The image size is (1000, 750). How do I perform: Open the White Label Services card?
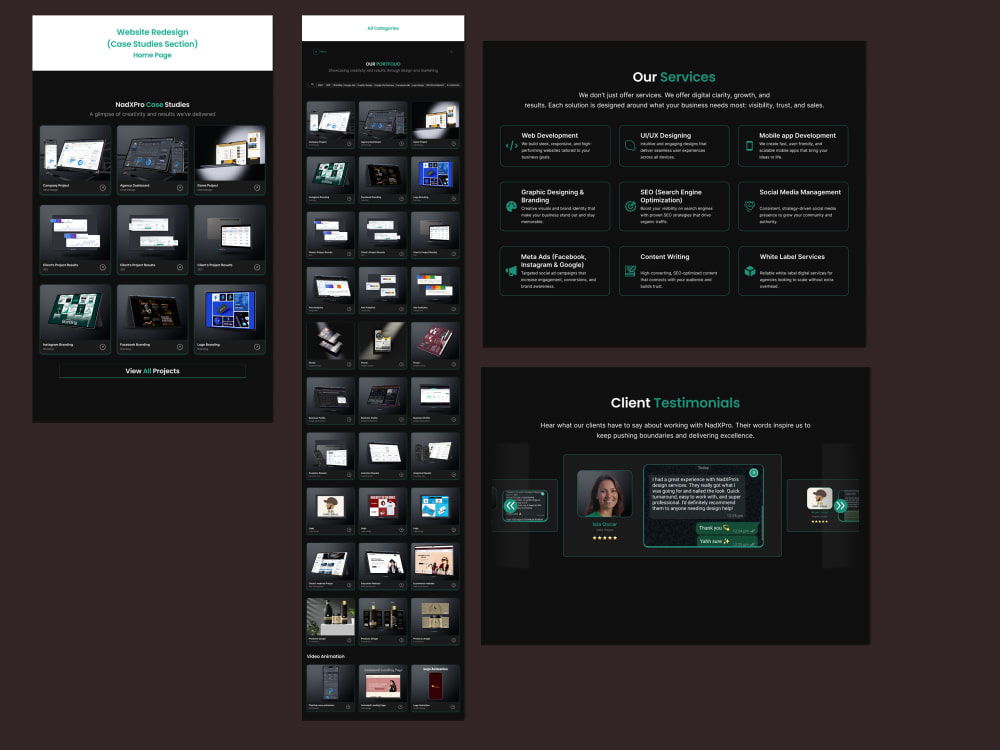click(x=793, y=270)
